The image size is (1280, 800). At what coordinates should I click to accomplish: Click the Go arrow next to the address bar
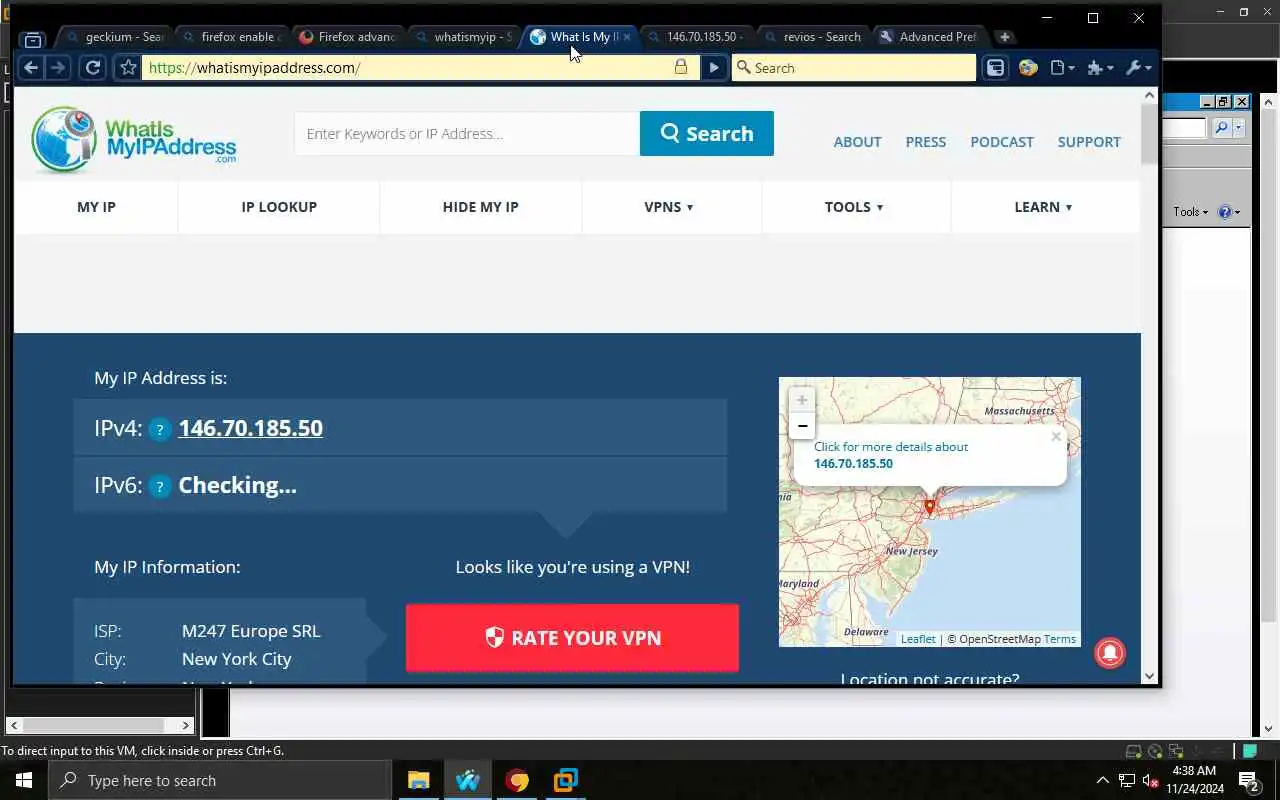[713, 67]
